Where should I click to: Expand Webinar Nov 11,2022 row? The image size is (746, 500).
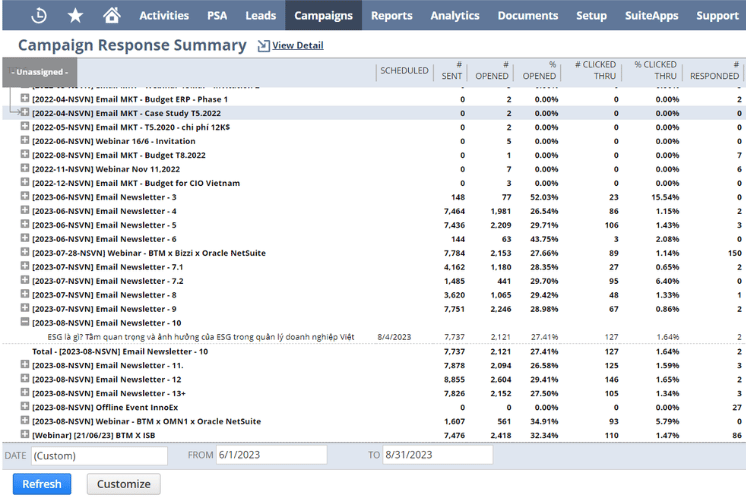tap(25, 168)
